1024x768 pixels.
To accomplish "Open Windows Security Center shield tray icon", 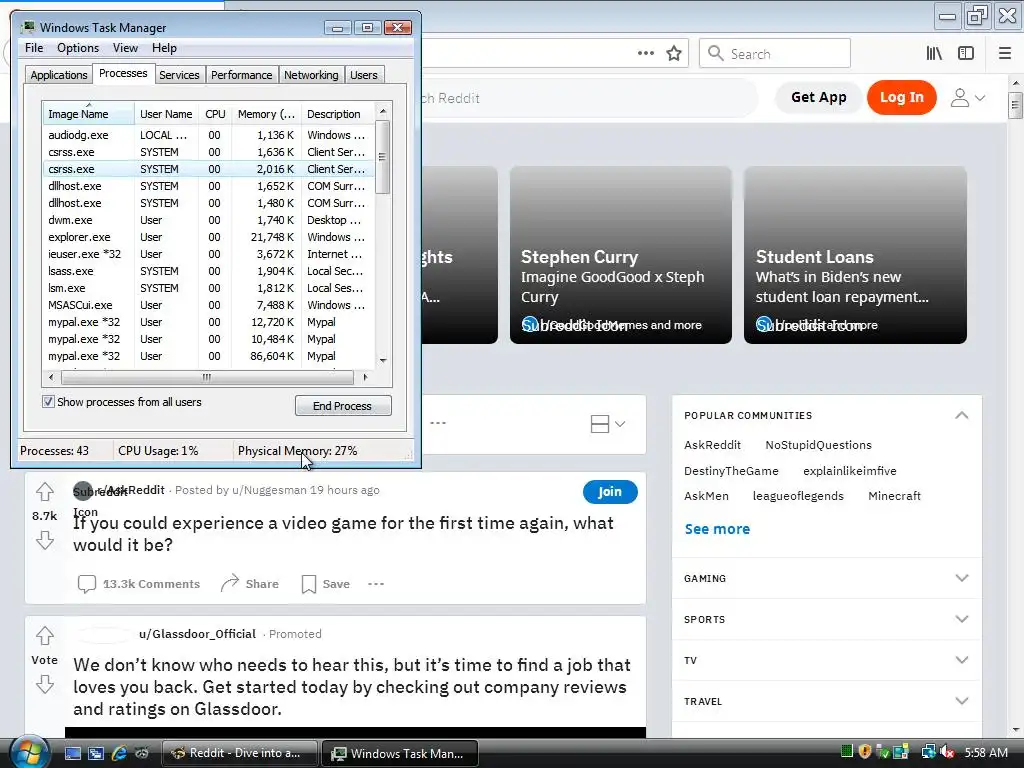I will coord(865,752).
